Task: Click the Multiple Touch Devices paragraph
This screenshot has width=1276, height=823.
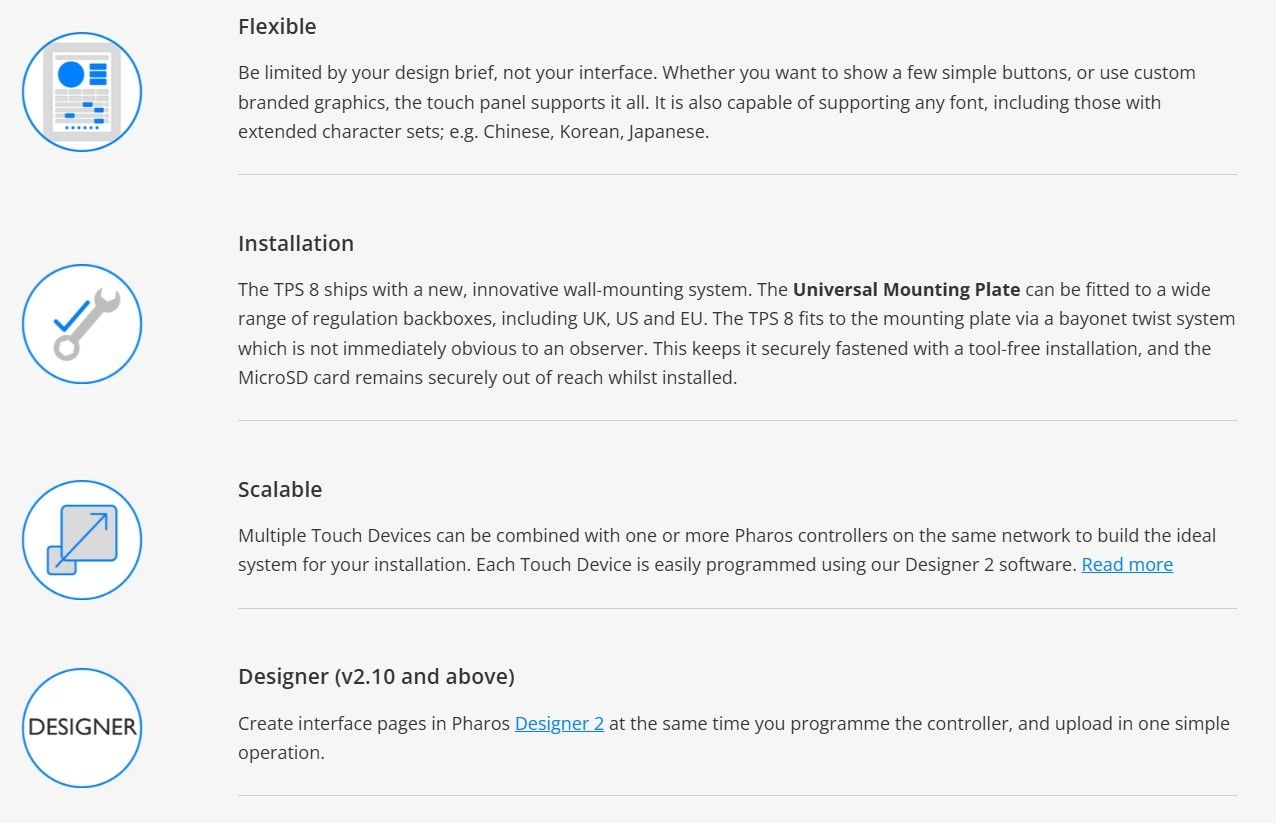Action: pos(727,549)
